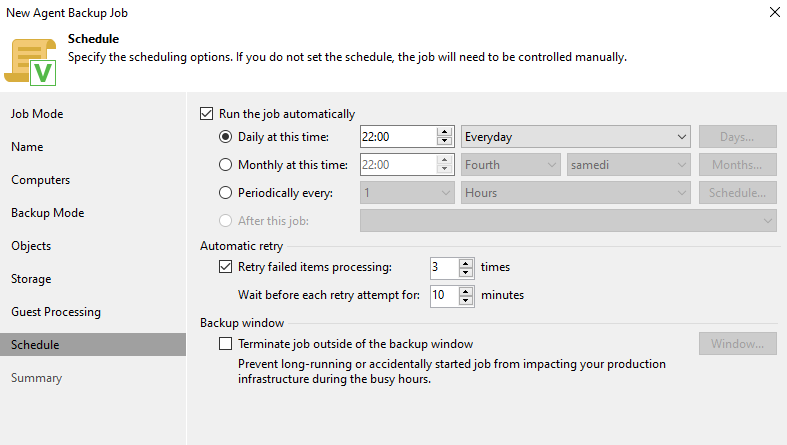Image resolution: width=787 pixels, height=445 pixels.
Task: Select Monthly at this time option
Action: (x=225, y=165)
